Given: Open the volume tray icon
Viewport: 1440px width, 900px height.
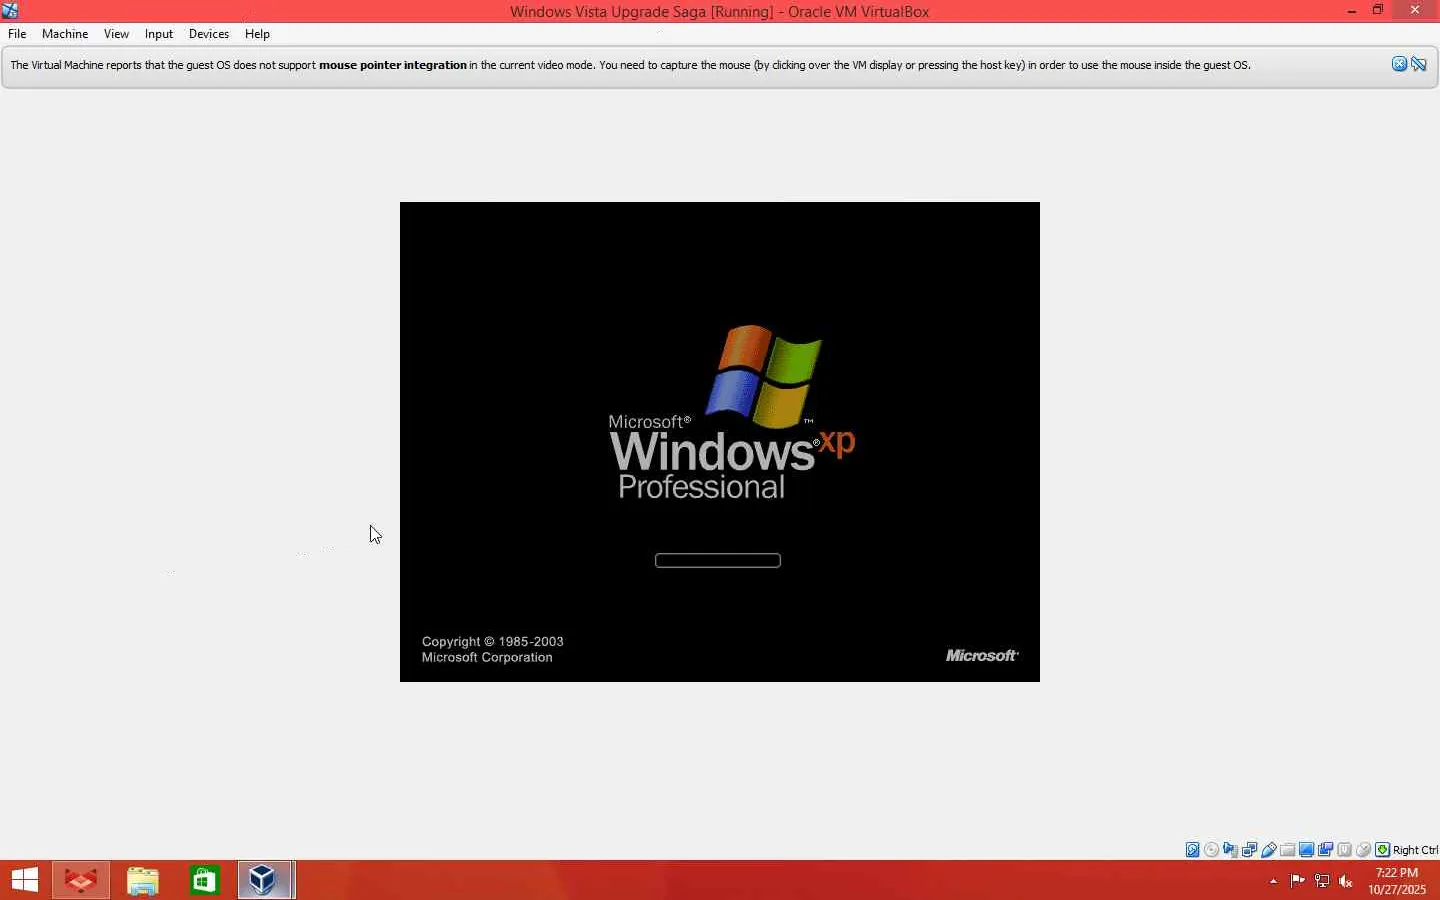Looking at the screenshot, I should (x=1346, y=881).
